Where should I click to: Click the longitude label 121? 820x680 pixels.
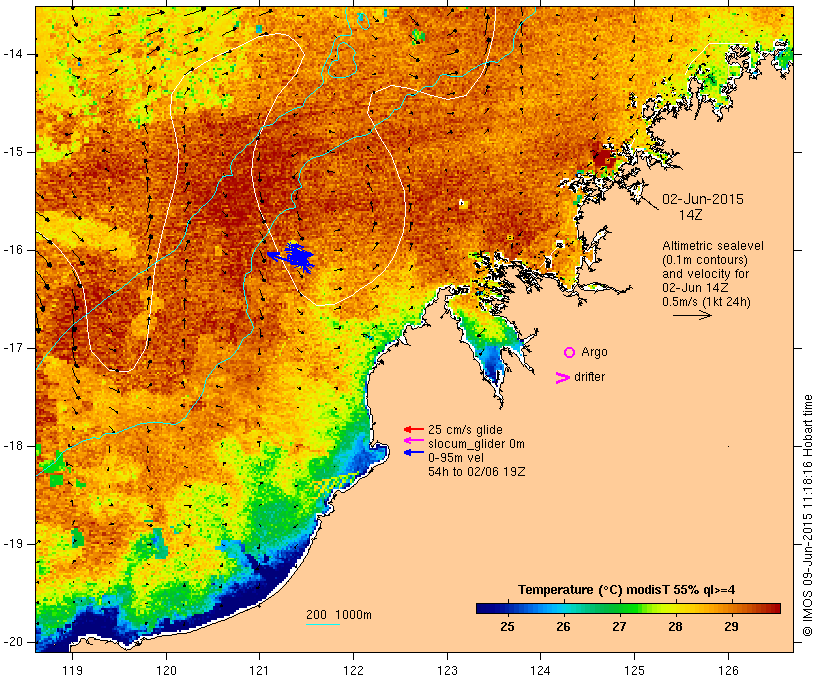tap(259, 670)
